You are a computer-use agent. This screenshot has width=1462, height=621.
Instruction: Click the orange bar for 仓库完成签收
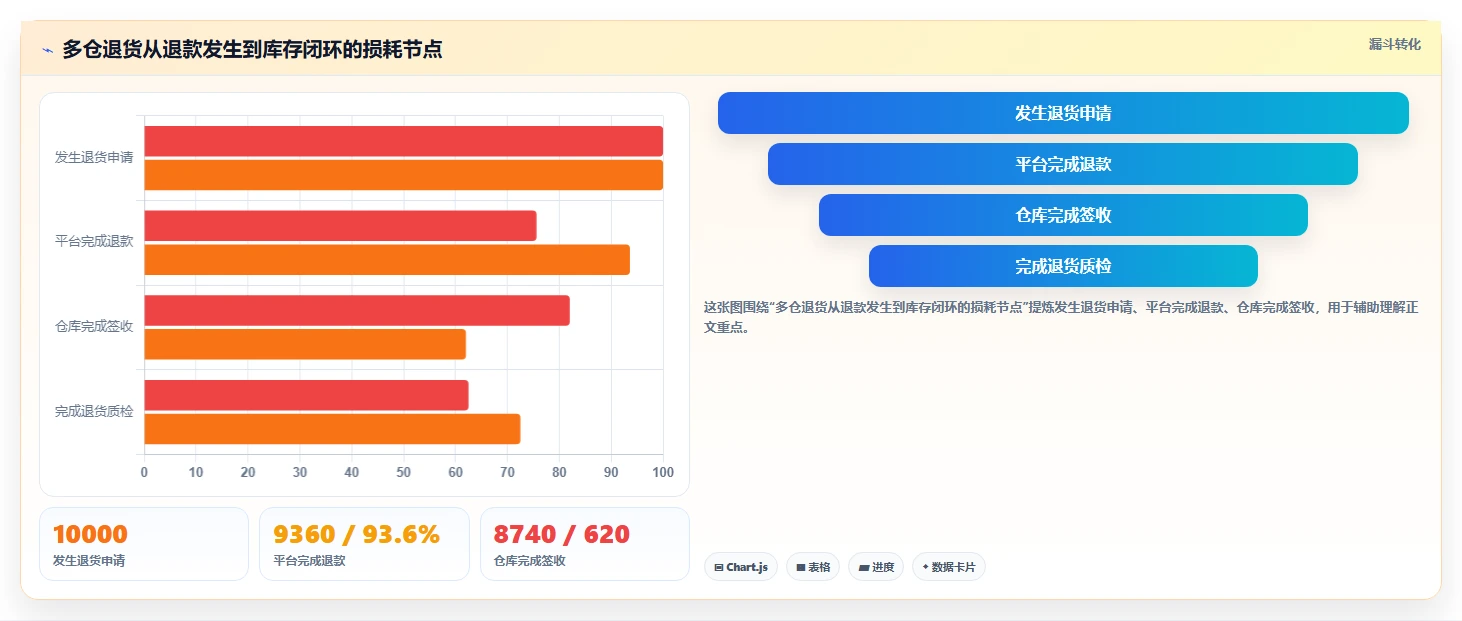point(305,344)
